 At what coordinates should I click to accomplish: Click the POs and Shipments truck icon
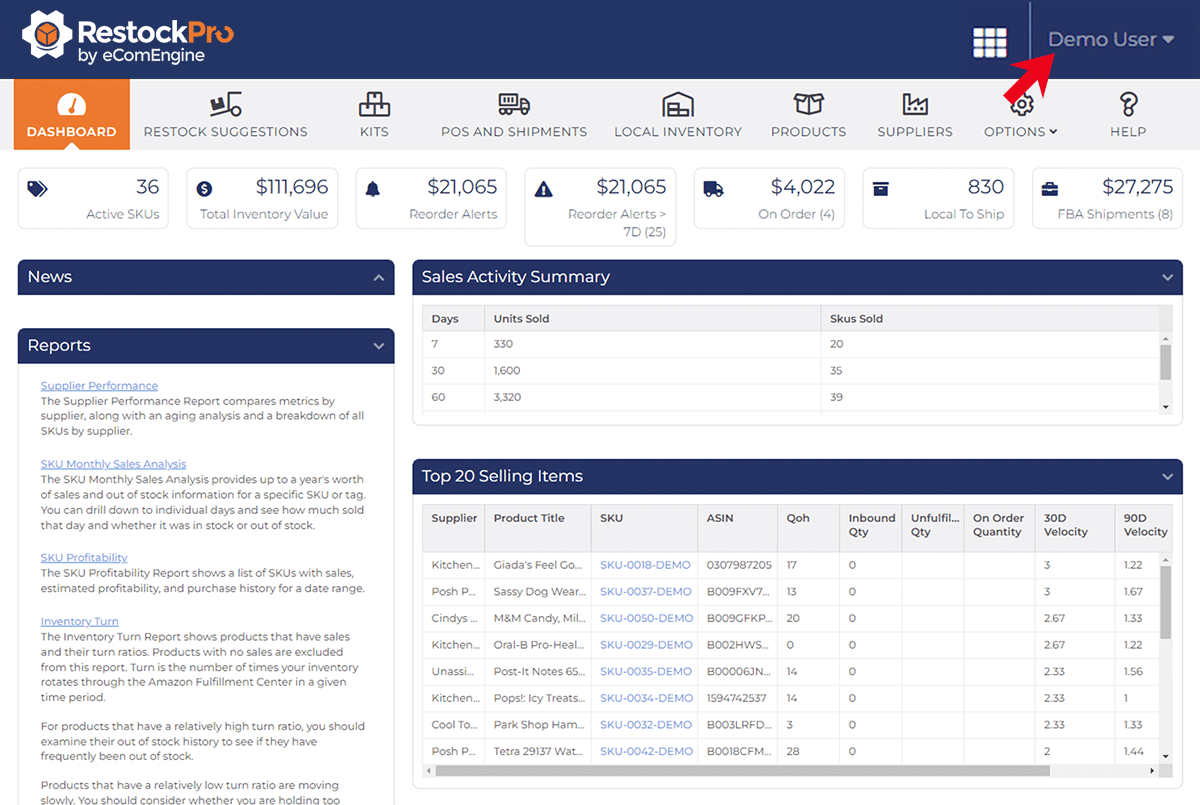tap(513, 104)
